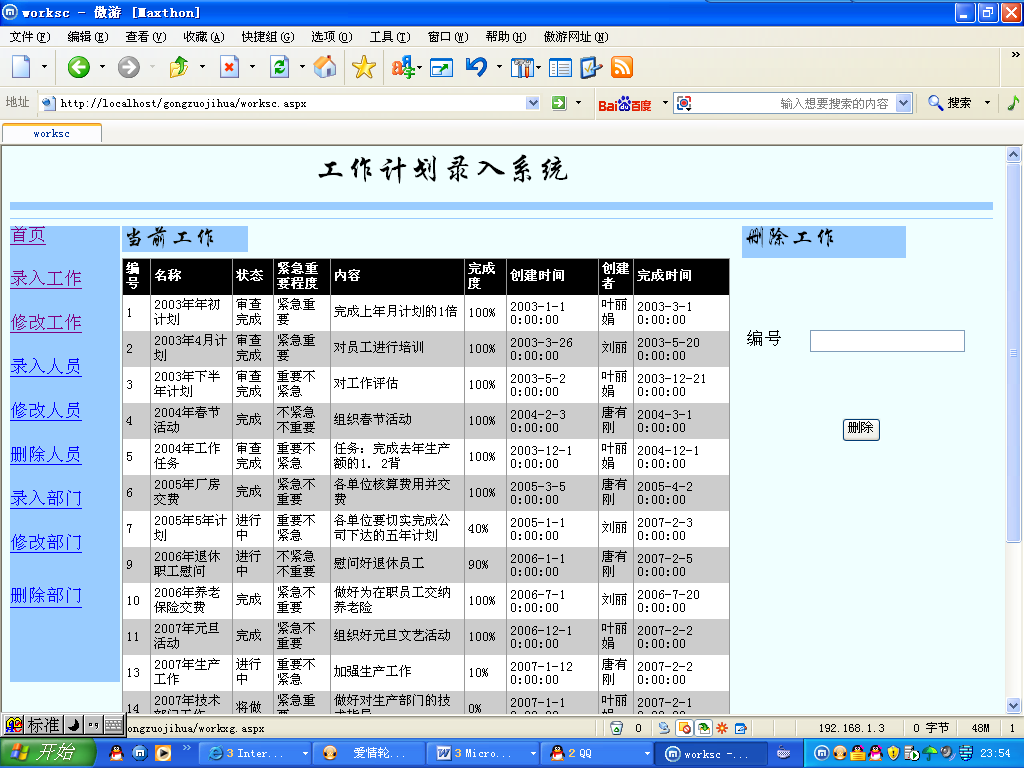Click the undo closed page arrow icon
Image resolution: width=1024 pixels, height=768 pixels.
477,67
